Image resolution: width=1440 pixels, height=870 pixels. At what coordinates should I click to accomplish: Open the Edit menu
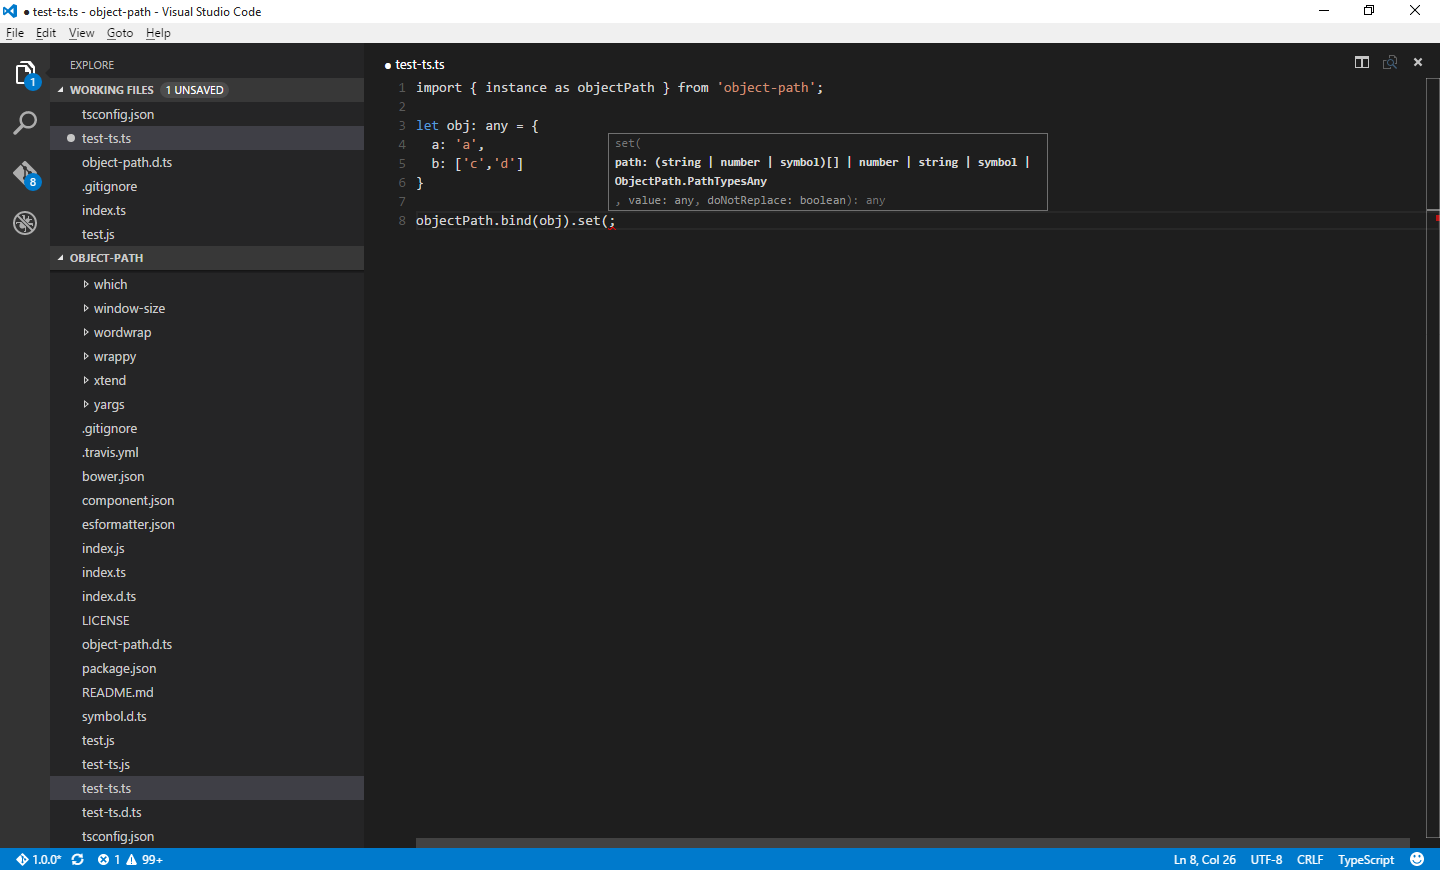point(46,33)
